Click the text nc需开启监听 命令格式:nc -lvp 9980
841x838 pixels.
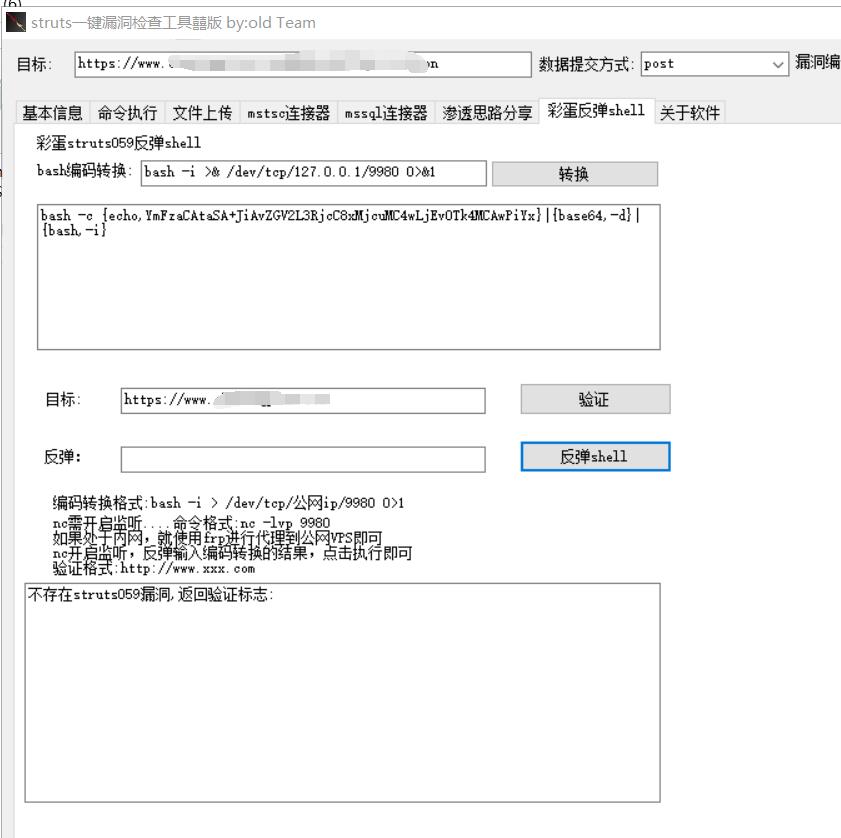click(x=191, y=522)
